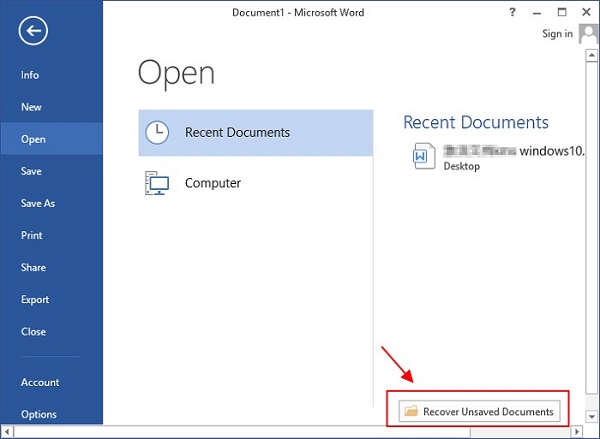The image size is (600, 439).
Task: Open Word Options
Action: click(39, 414)
